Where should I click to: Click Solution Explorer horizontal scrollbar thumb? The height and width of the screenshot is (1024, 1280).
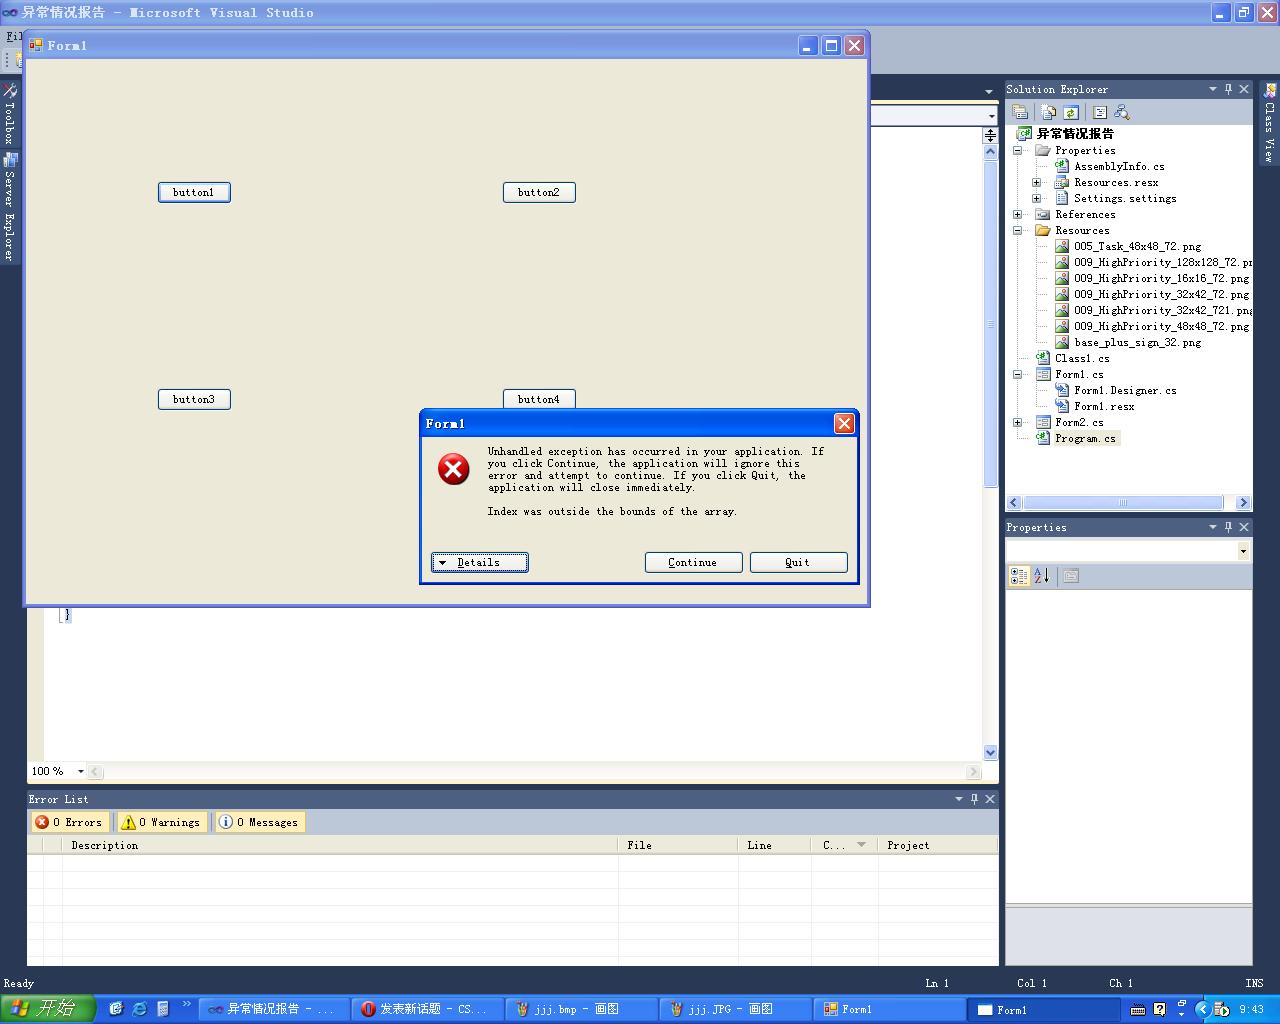pos(1122,502)
